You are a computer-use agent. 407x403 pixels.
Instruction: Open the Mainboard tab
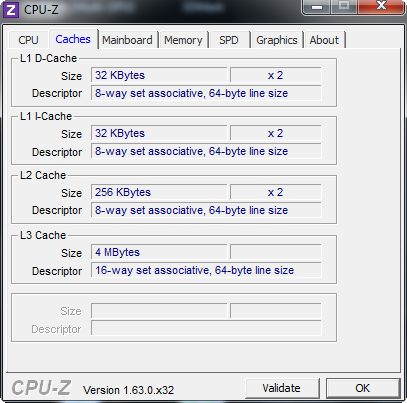point(127,40)
